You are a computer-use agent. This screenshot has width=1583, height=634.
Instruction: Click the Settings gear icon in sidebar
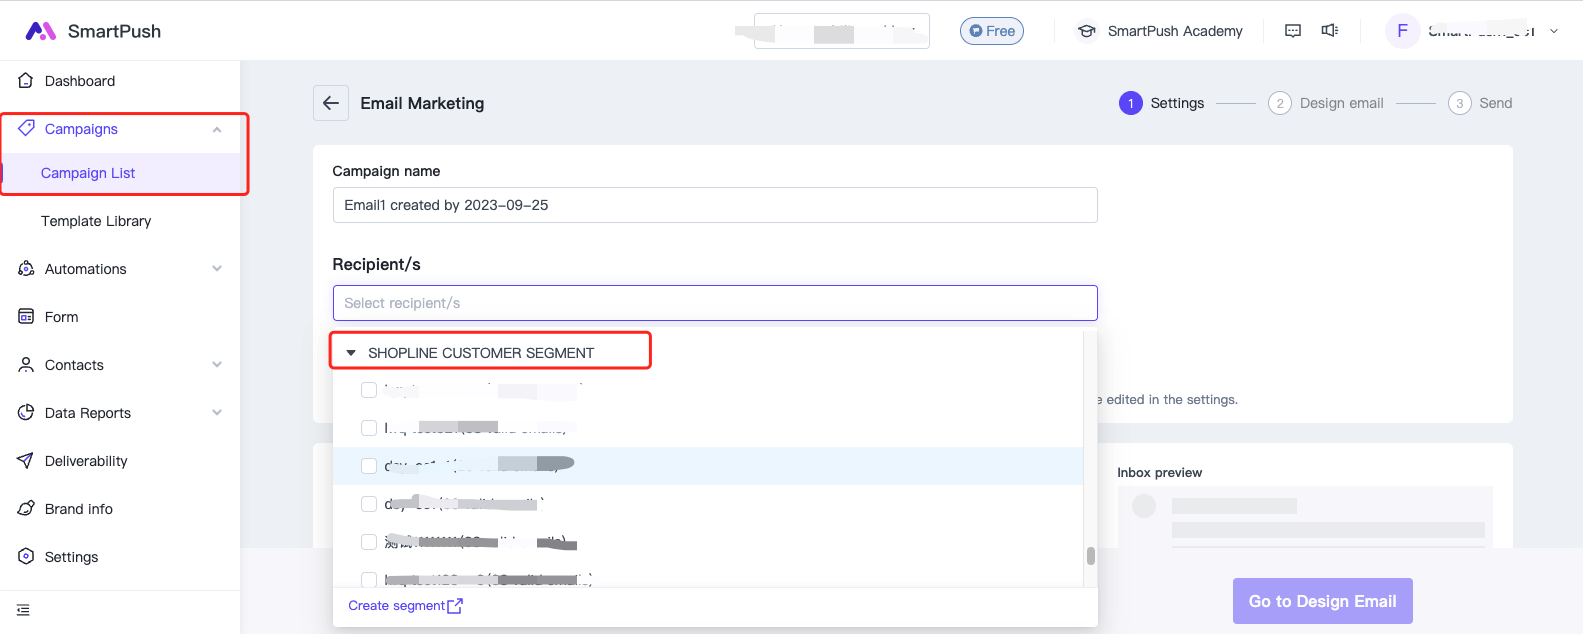[x=26, y=557]
